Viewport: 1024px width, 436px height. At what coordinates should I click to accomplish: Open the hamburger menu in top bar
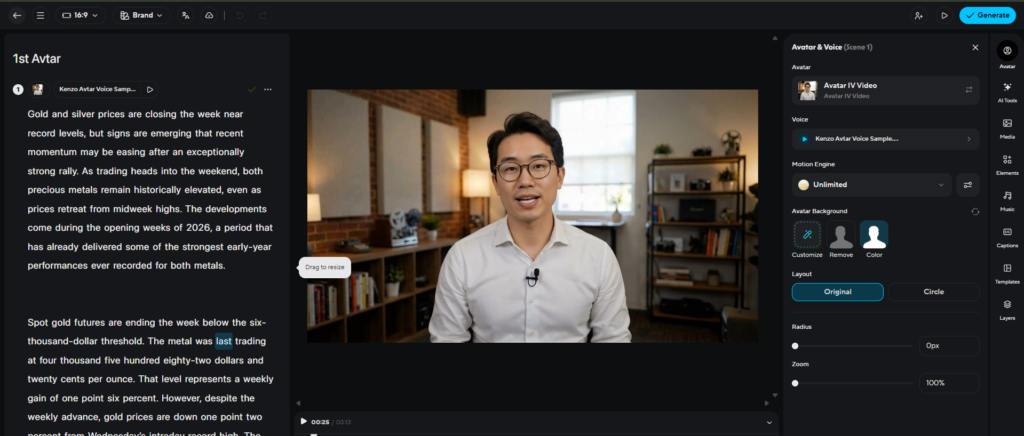[x=40, y=16]
